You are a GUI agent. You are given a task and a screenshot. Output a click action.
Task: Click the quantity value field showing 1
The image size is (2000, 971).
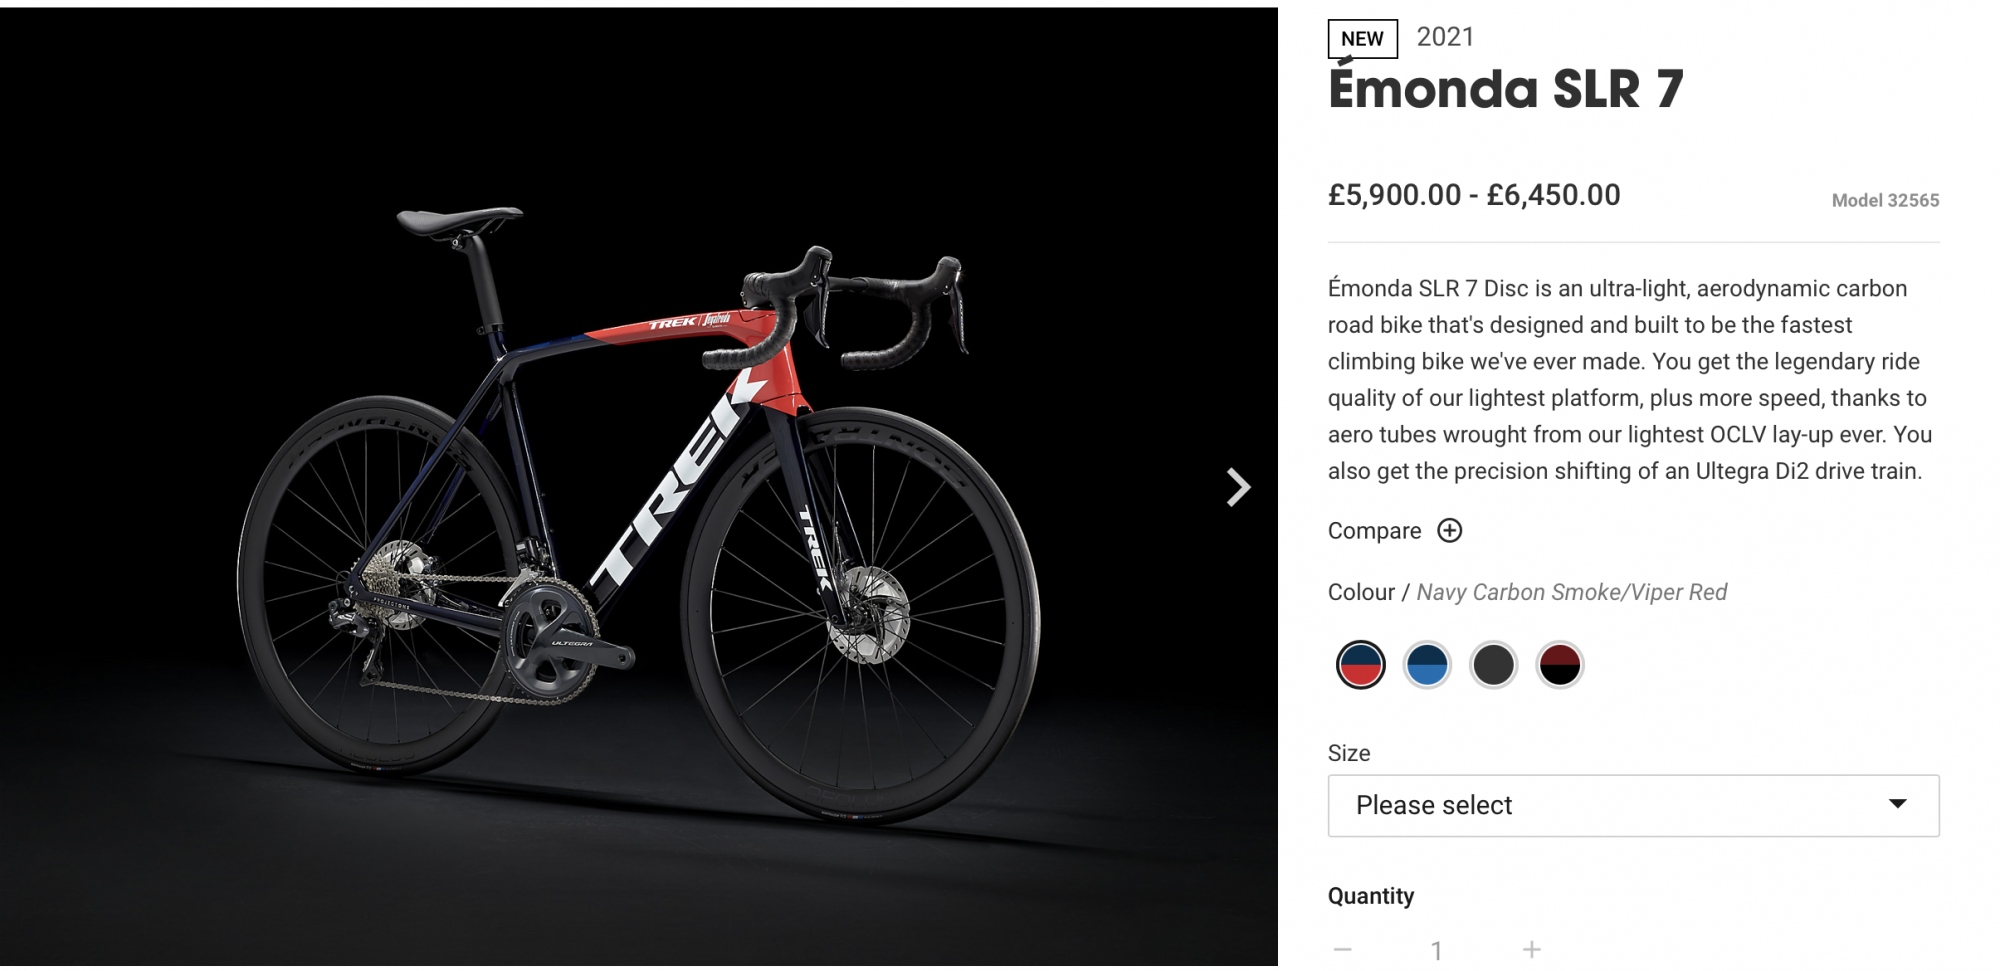(1436, 950)
